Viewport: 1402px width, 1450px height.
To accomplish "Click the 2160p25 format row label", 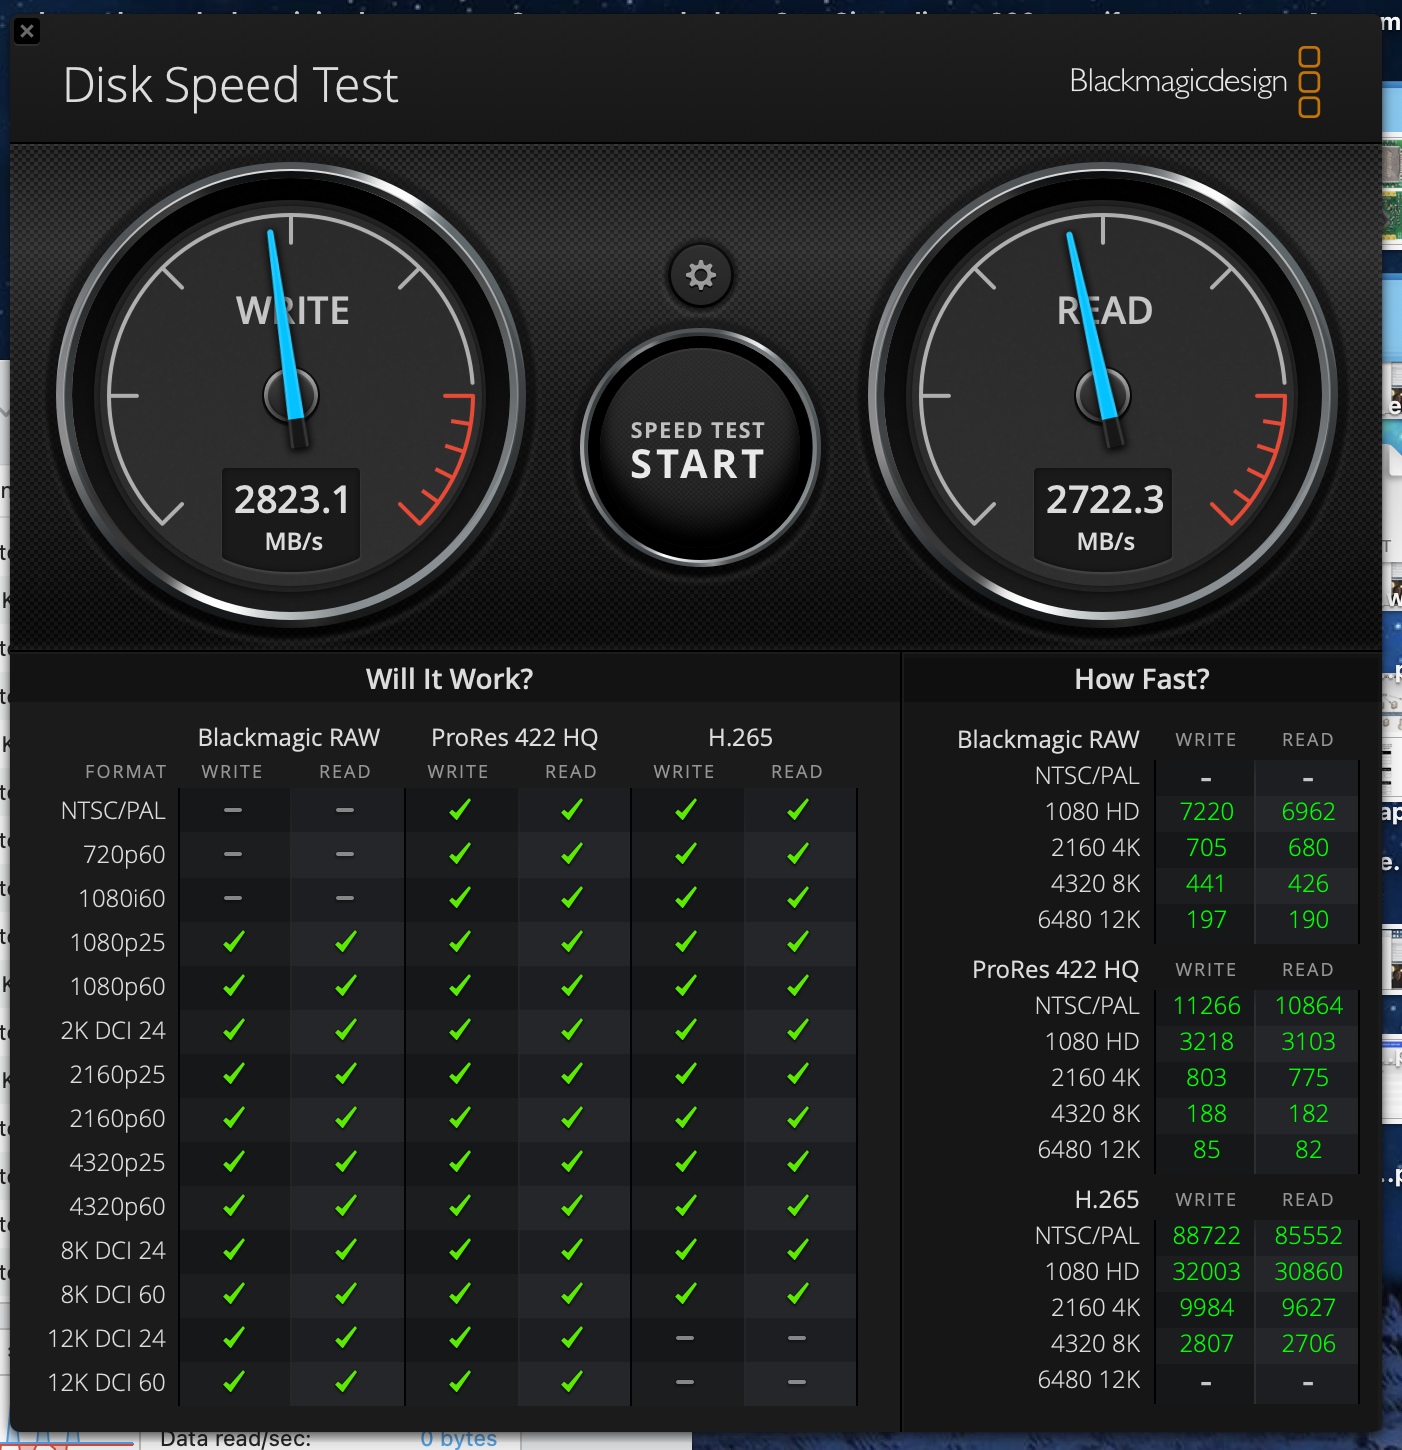I will pyautogui.click(x=118, y=1075).
